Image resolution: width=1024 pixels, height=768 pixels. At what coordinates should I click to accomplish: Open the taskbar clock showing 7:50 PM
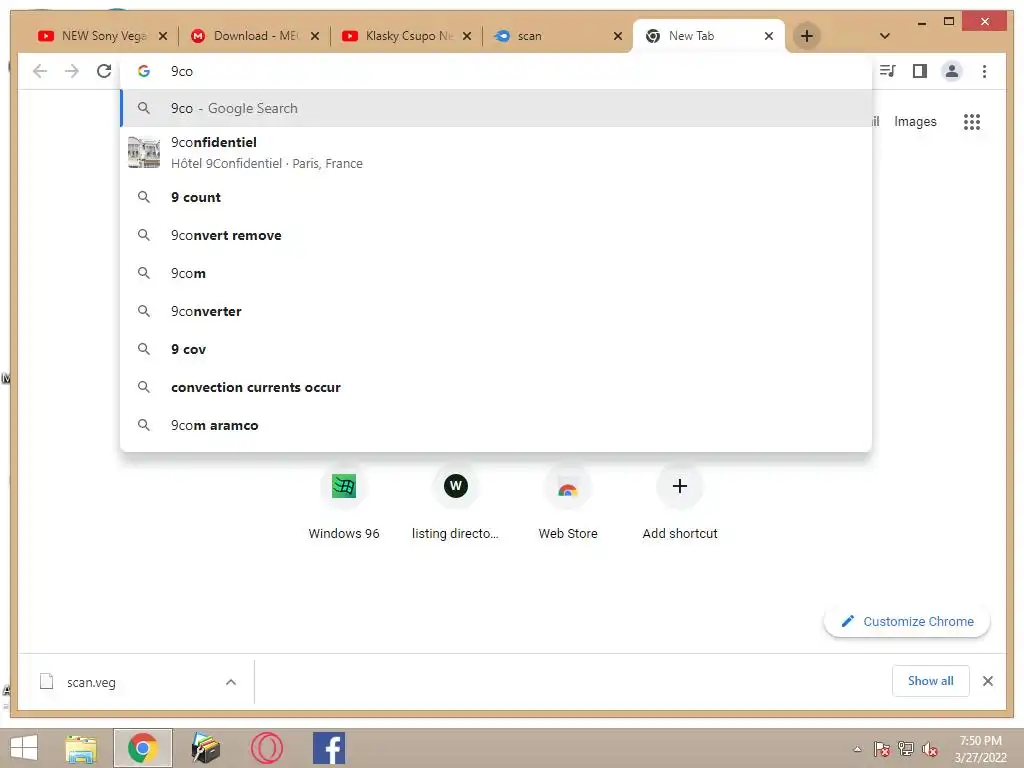coord(980,749)
